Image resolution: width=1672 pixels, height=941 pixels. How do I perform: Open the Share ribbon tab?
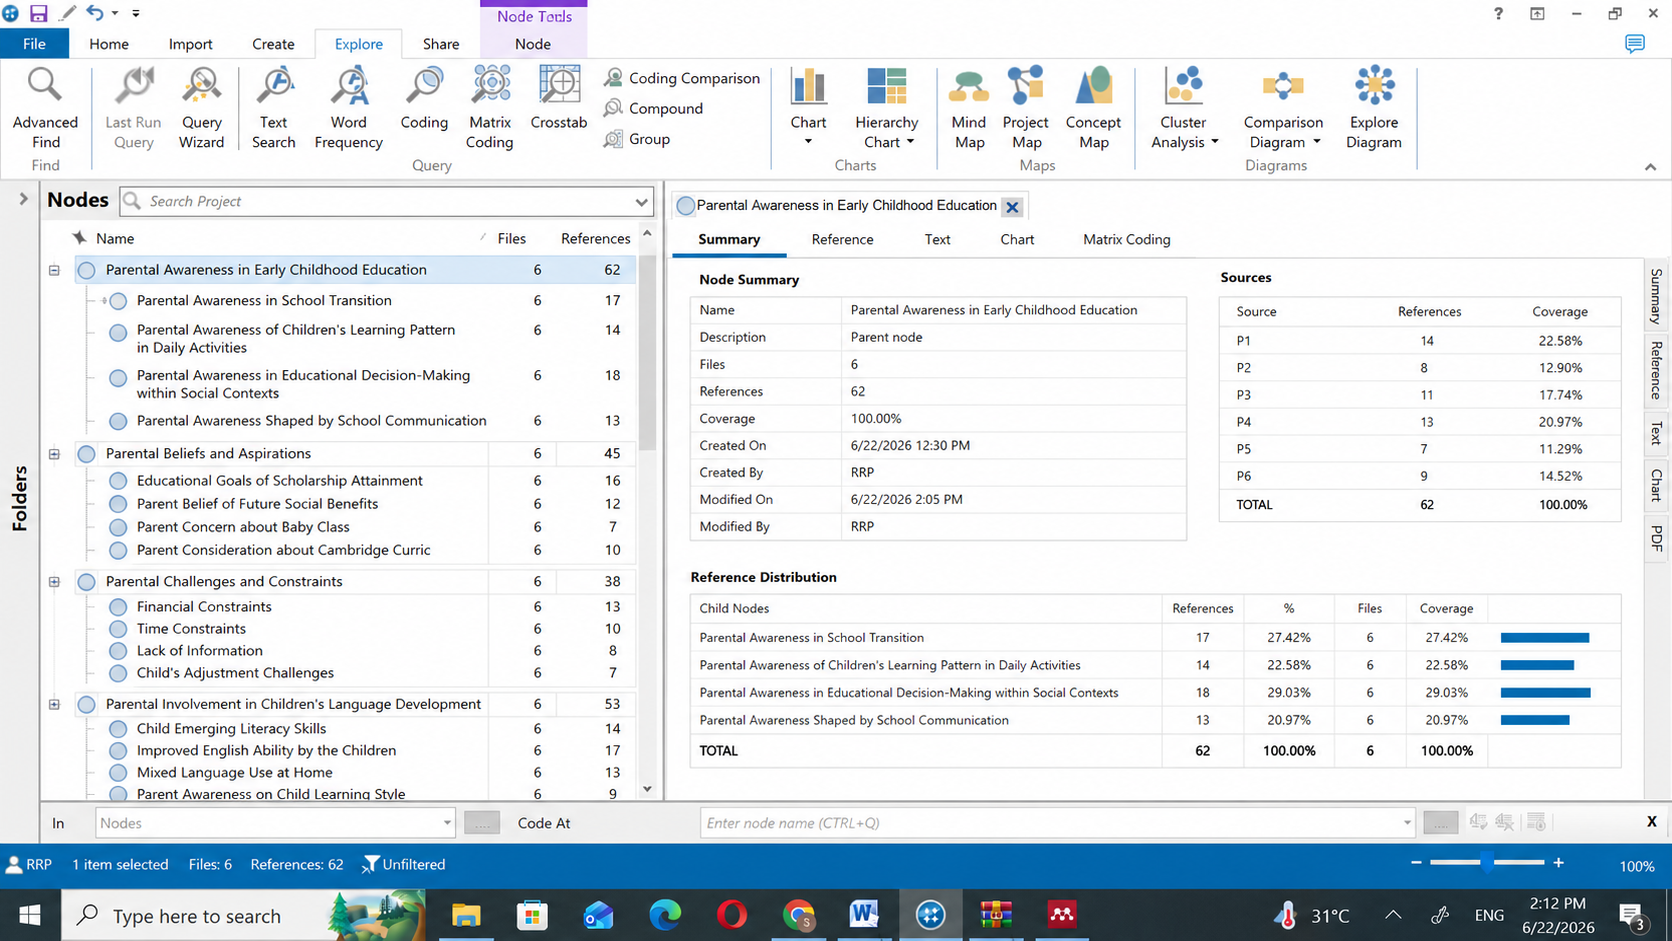click(x=440, y=44)
